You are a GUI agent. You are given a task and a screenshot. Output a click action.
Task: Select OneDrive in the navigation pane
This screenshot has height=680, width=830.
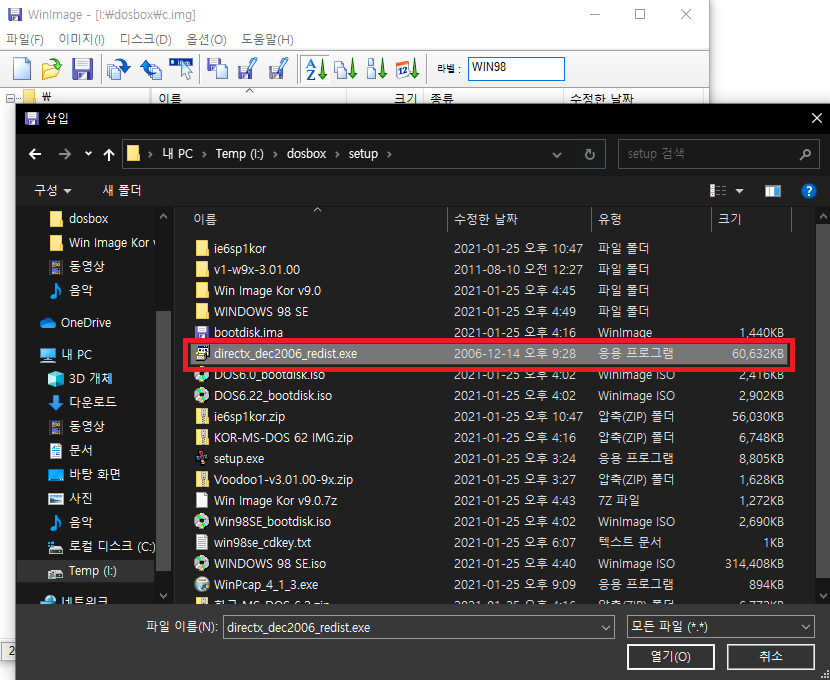click(75, 323)
